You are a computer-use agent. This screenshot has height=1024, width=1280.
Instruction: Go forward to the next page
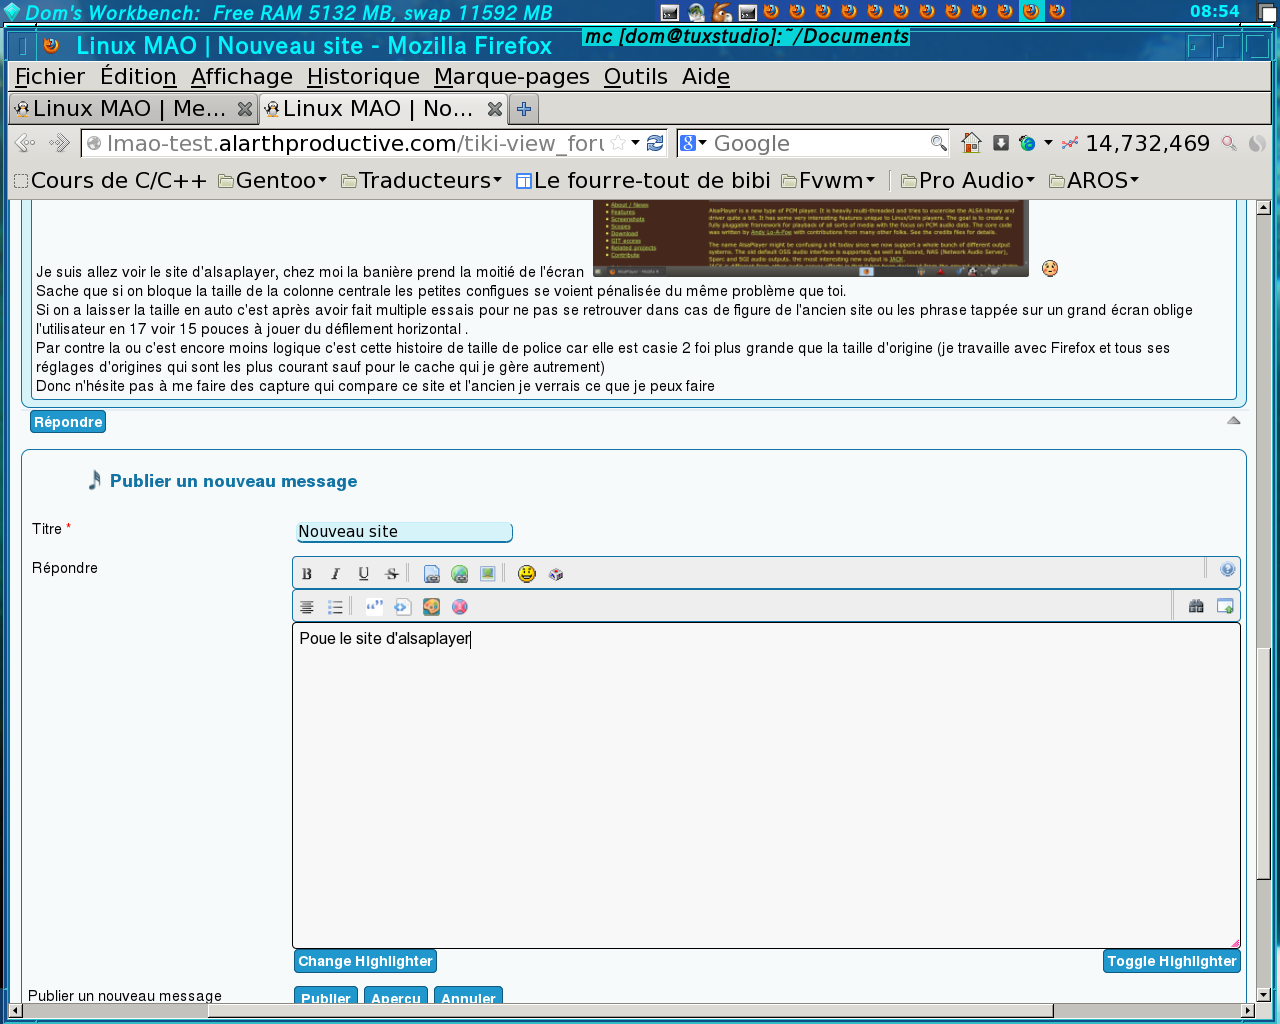(59, 143)
